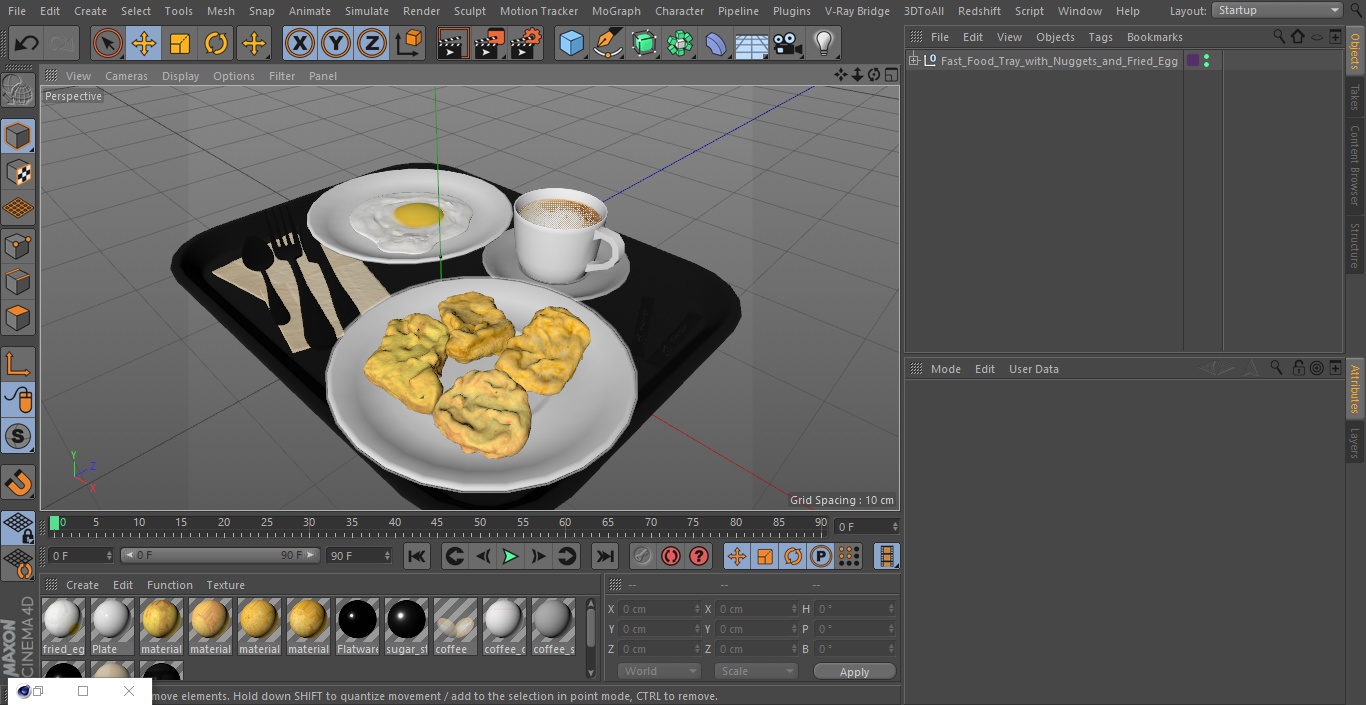Screen dimensions: 1366x705
Task: Click the timeline preview range slider
Action: (220, 555)
